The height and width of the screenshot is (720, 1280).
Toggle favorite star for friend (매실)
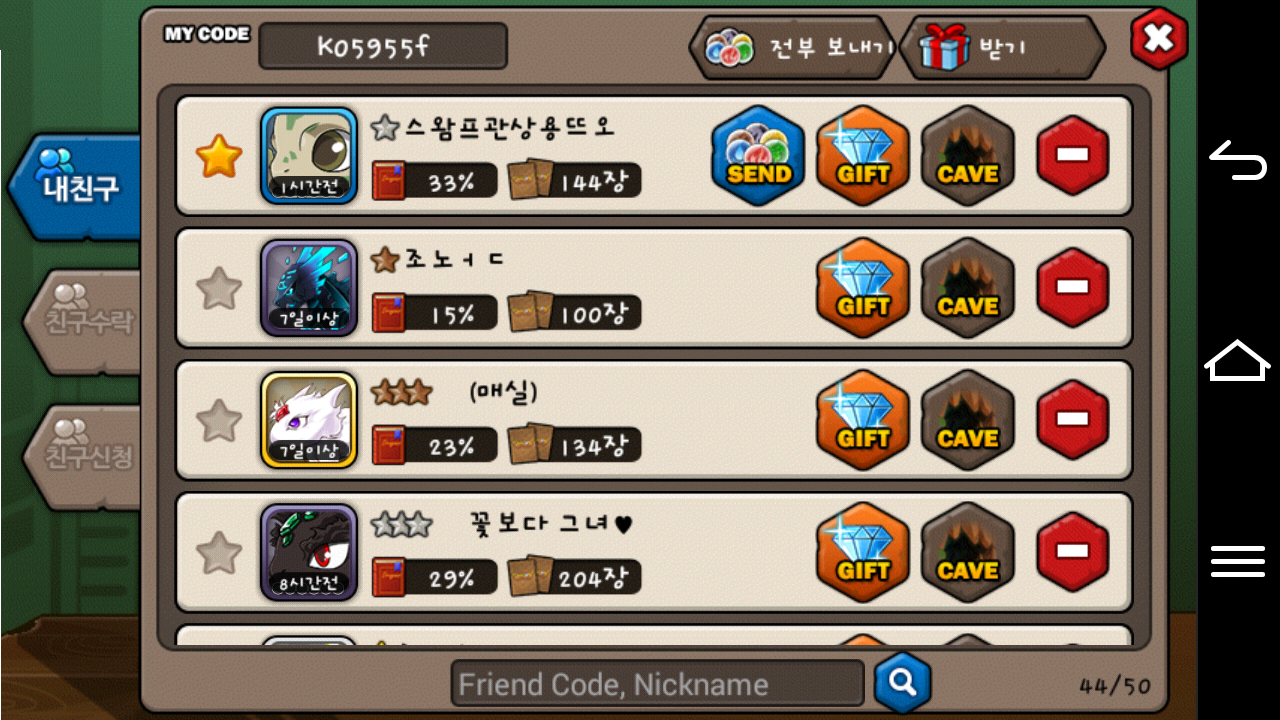click(x=219, y=421)
